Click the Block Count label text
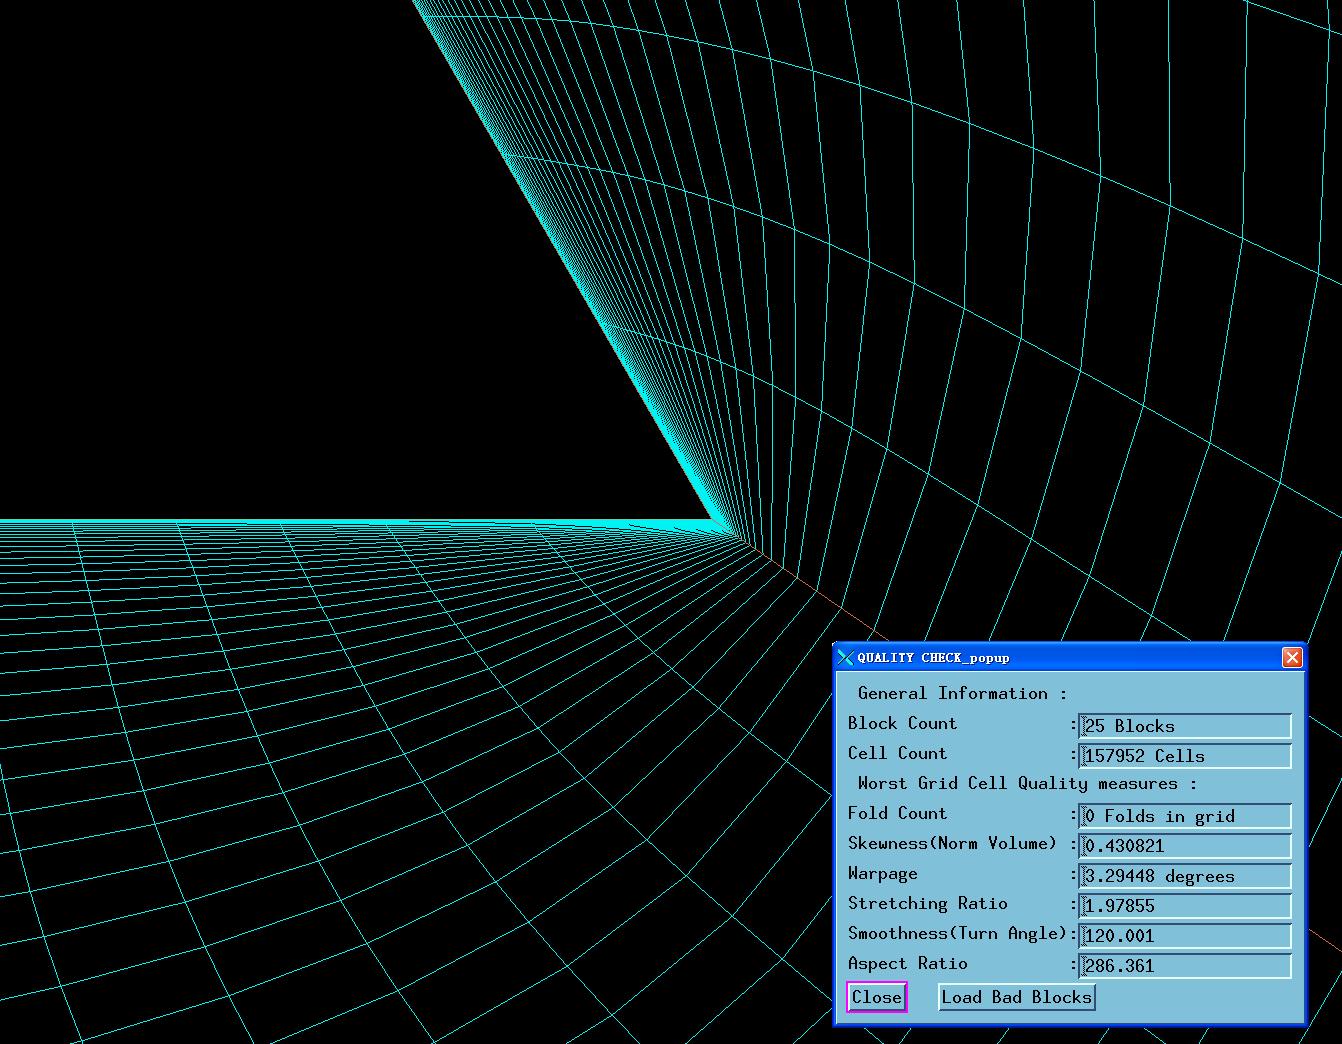 click(x=902, y=723)
